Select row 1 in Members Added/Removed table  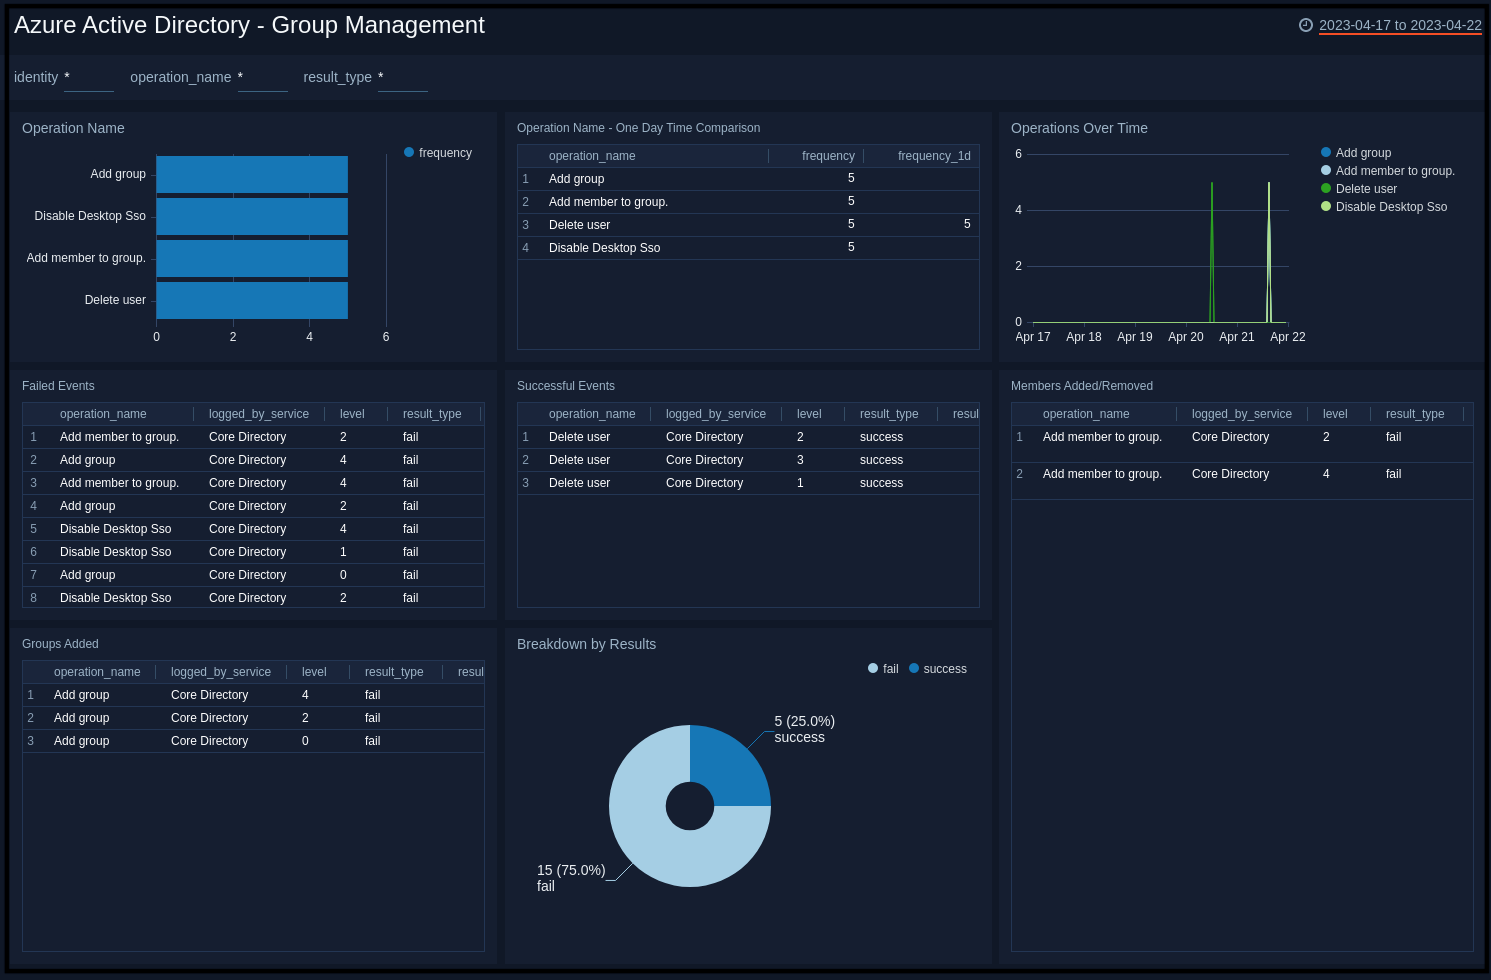click(1242, 444)
